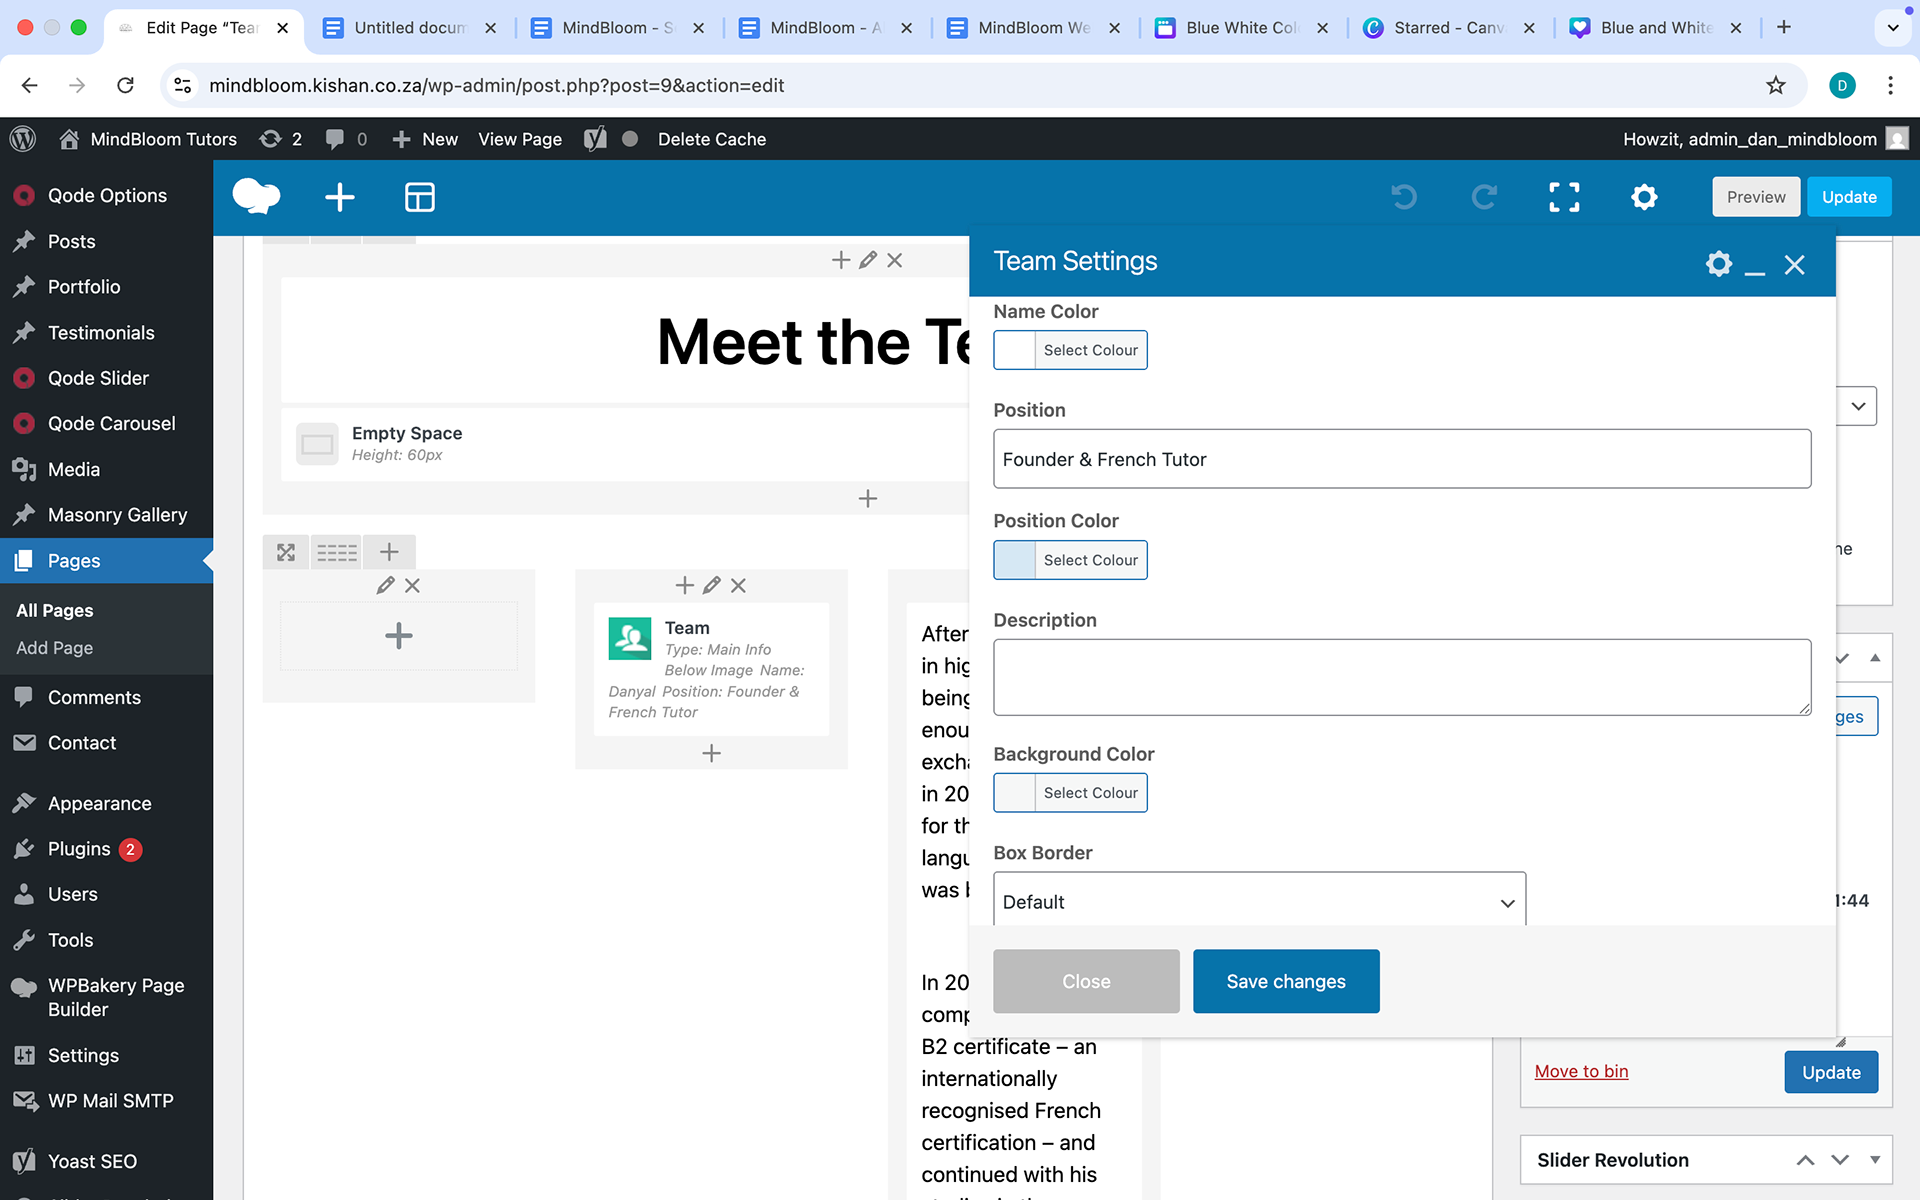This screenshot has width=1920, height=1200.
Task: Open View Page link in admin bar
Action: pyautogui.click(x=520, y=139)
